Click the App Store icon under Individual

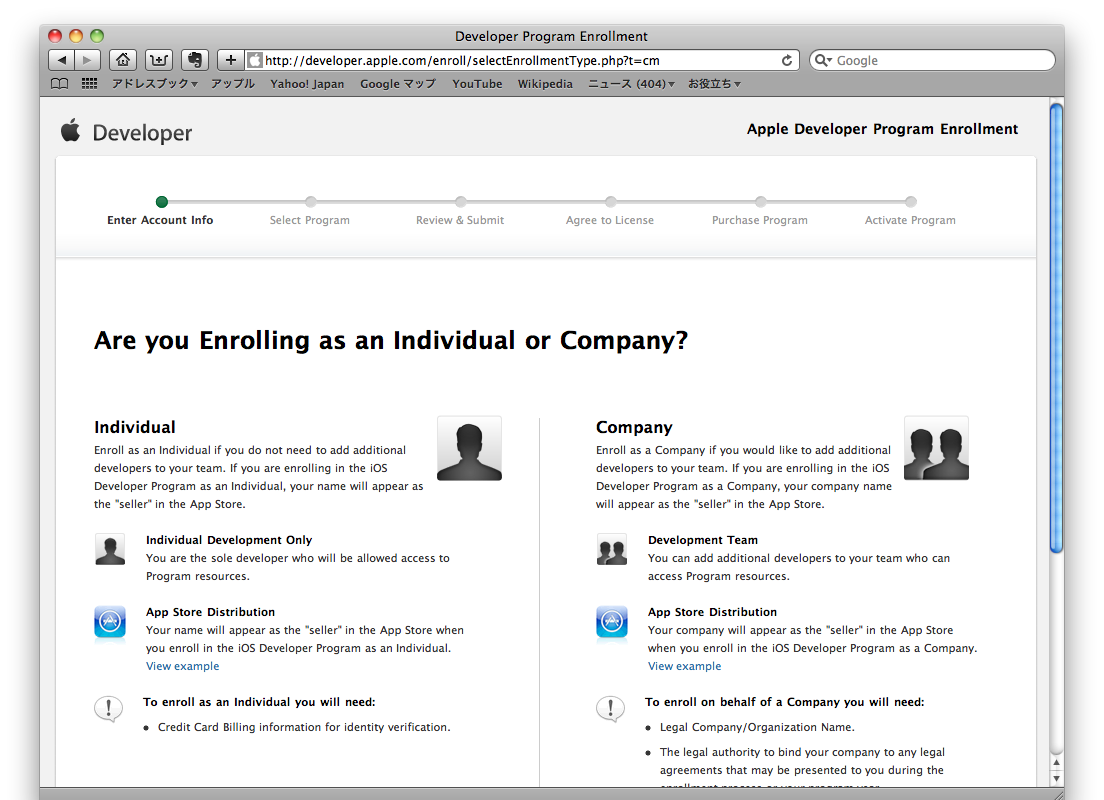(110, 621)
